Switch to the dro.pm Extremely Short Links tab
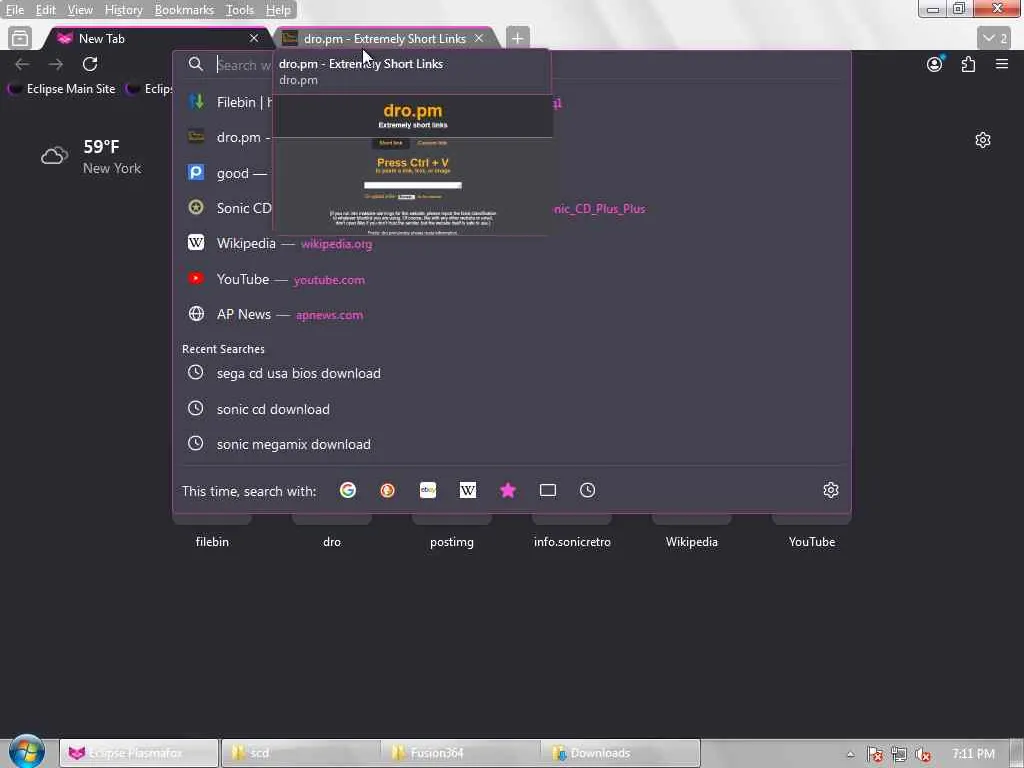Viewport: 1024px width, 768px height. [x=385, y=39]
